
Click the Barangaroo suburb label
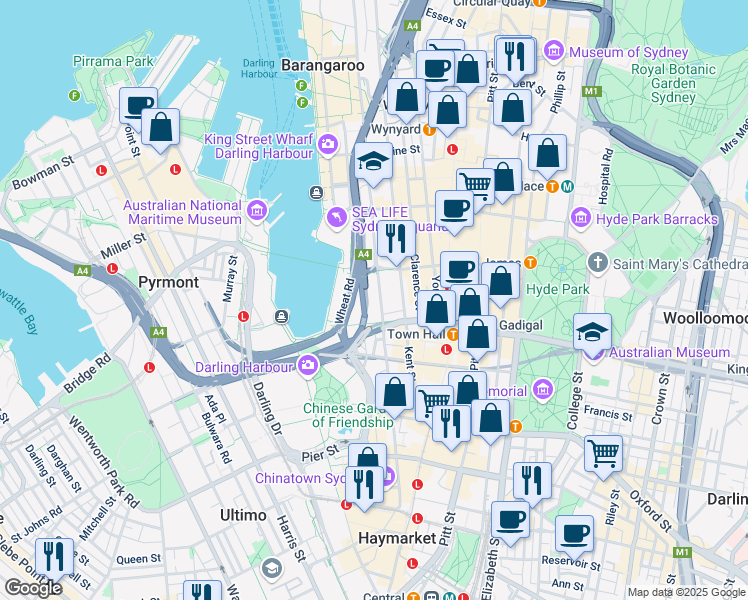pyautogui.click(x=322, y=65)
